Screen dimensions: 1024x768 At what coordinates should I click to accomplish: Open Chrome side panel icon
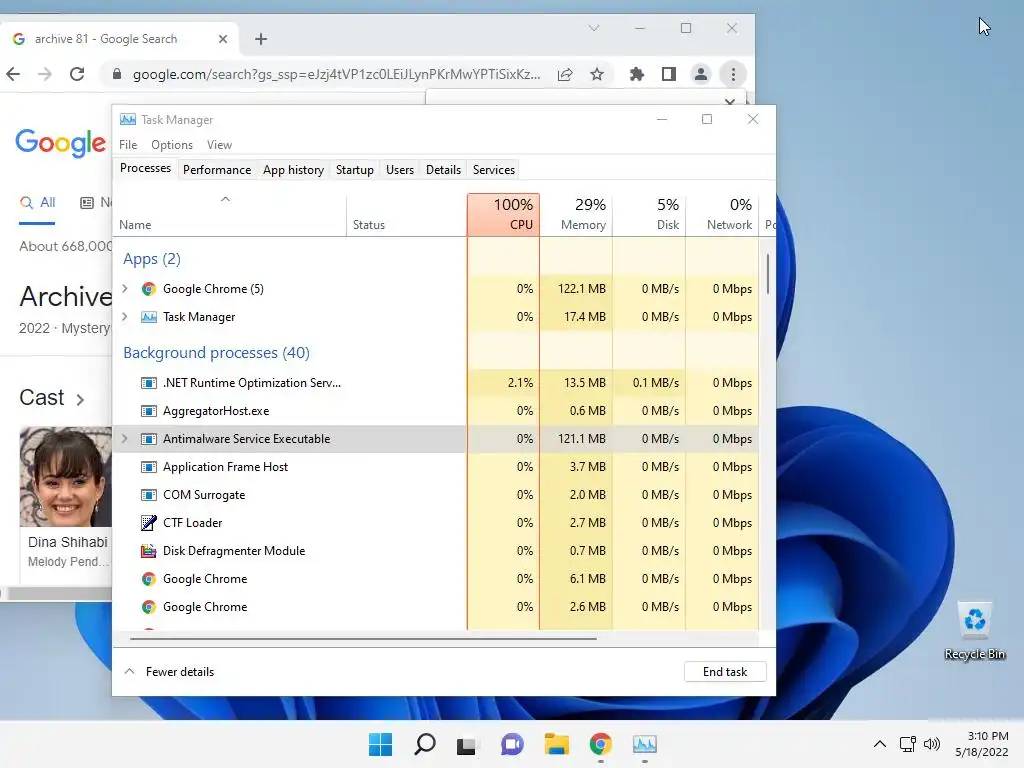[669, 74]
